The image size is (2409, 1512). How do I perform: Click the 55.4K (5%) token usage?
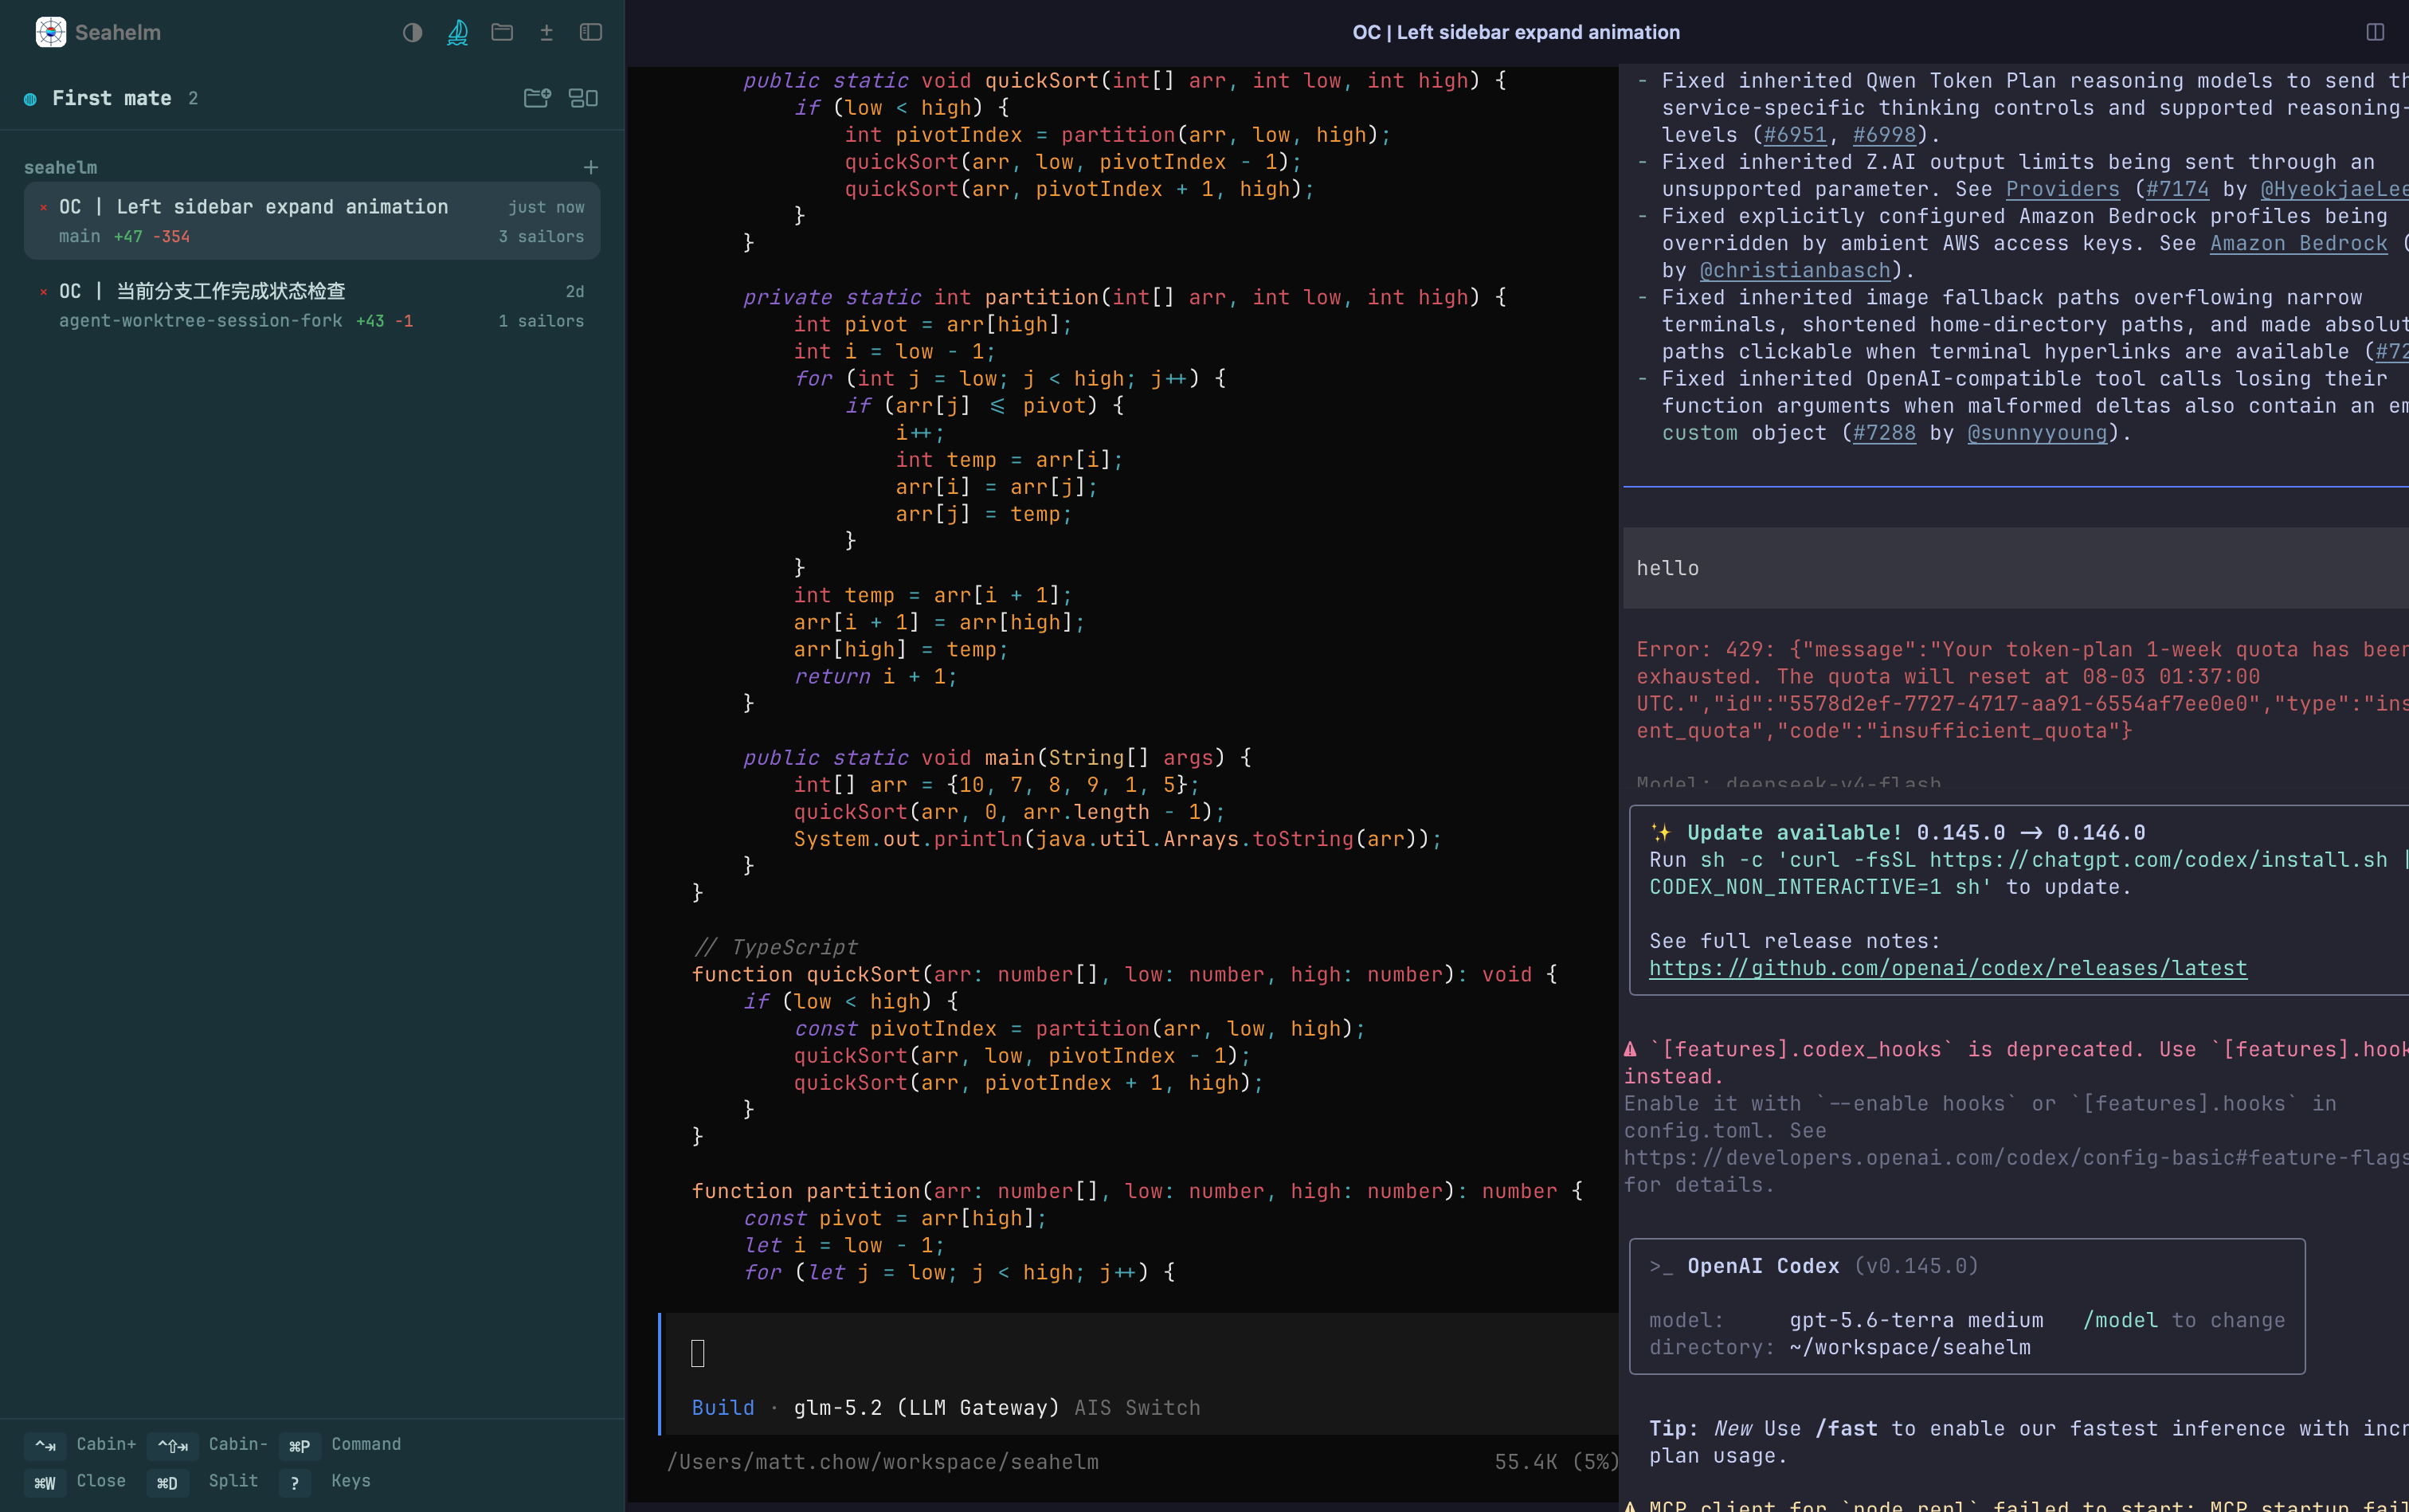click(1556, 1462)
